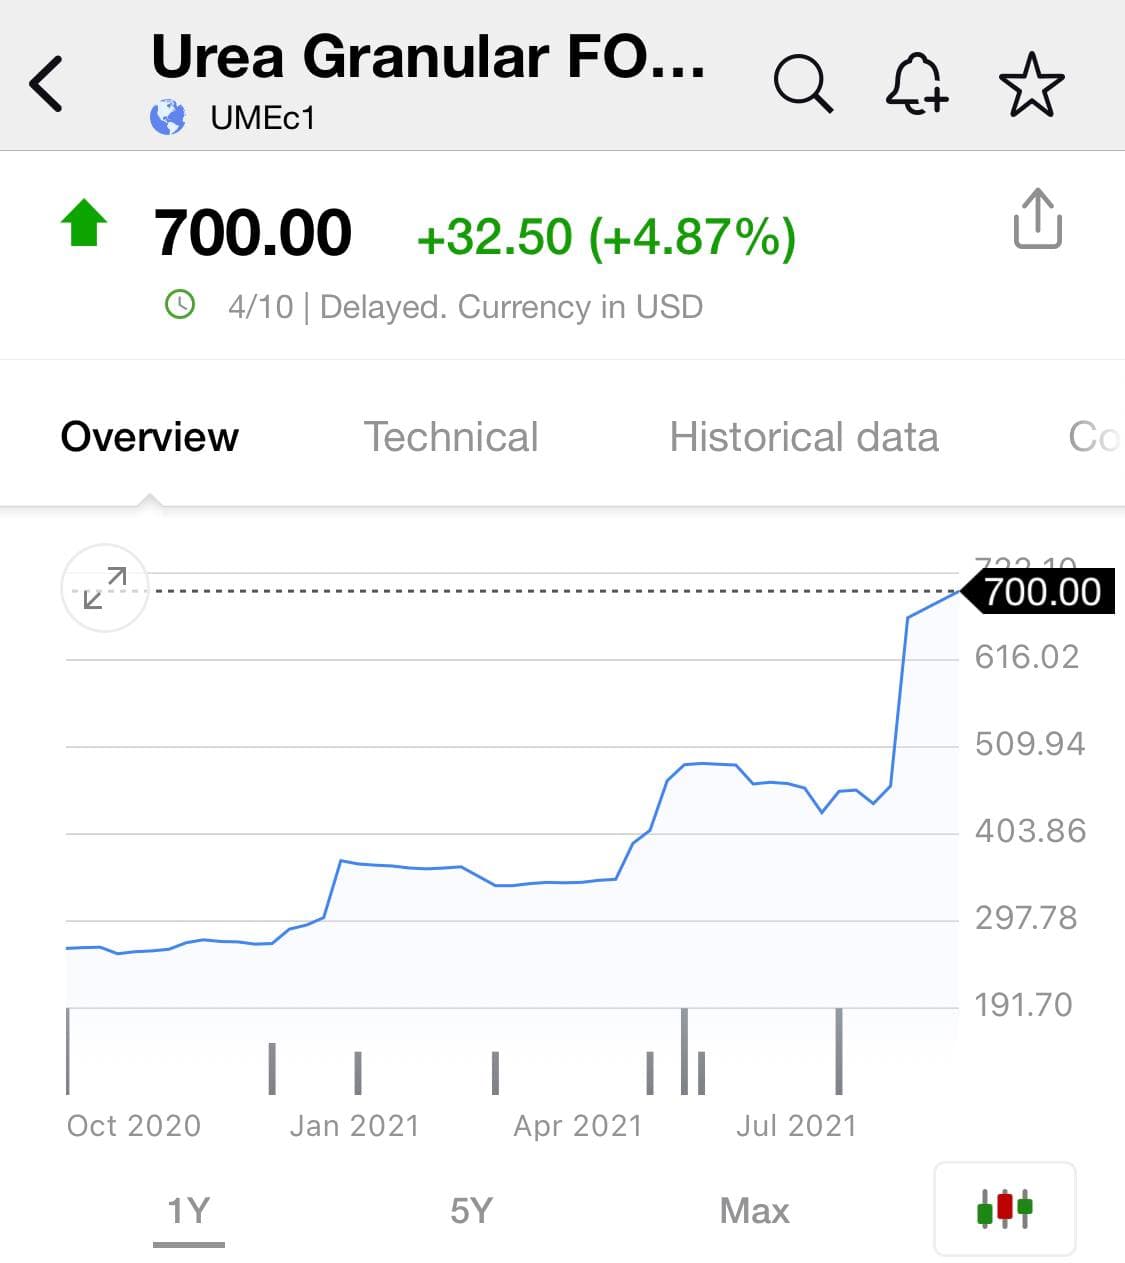Select the Max time range
This screenshot has height=1263, width=1125.
point(754,1211)
